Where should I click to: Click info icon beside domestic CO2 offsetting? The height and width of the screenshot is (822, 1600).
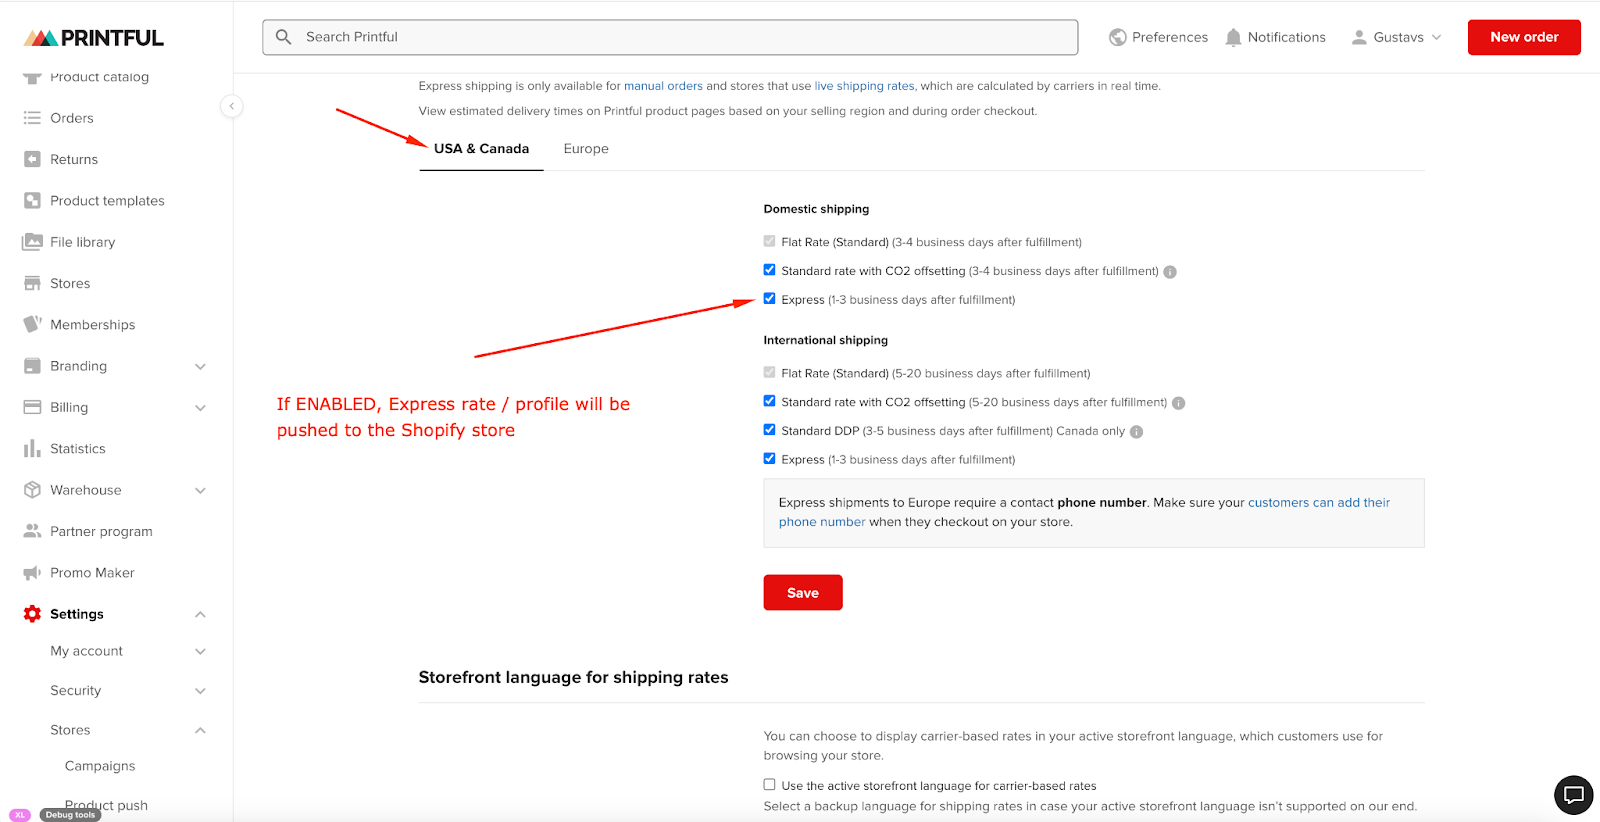tap(1170, 272)
